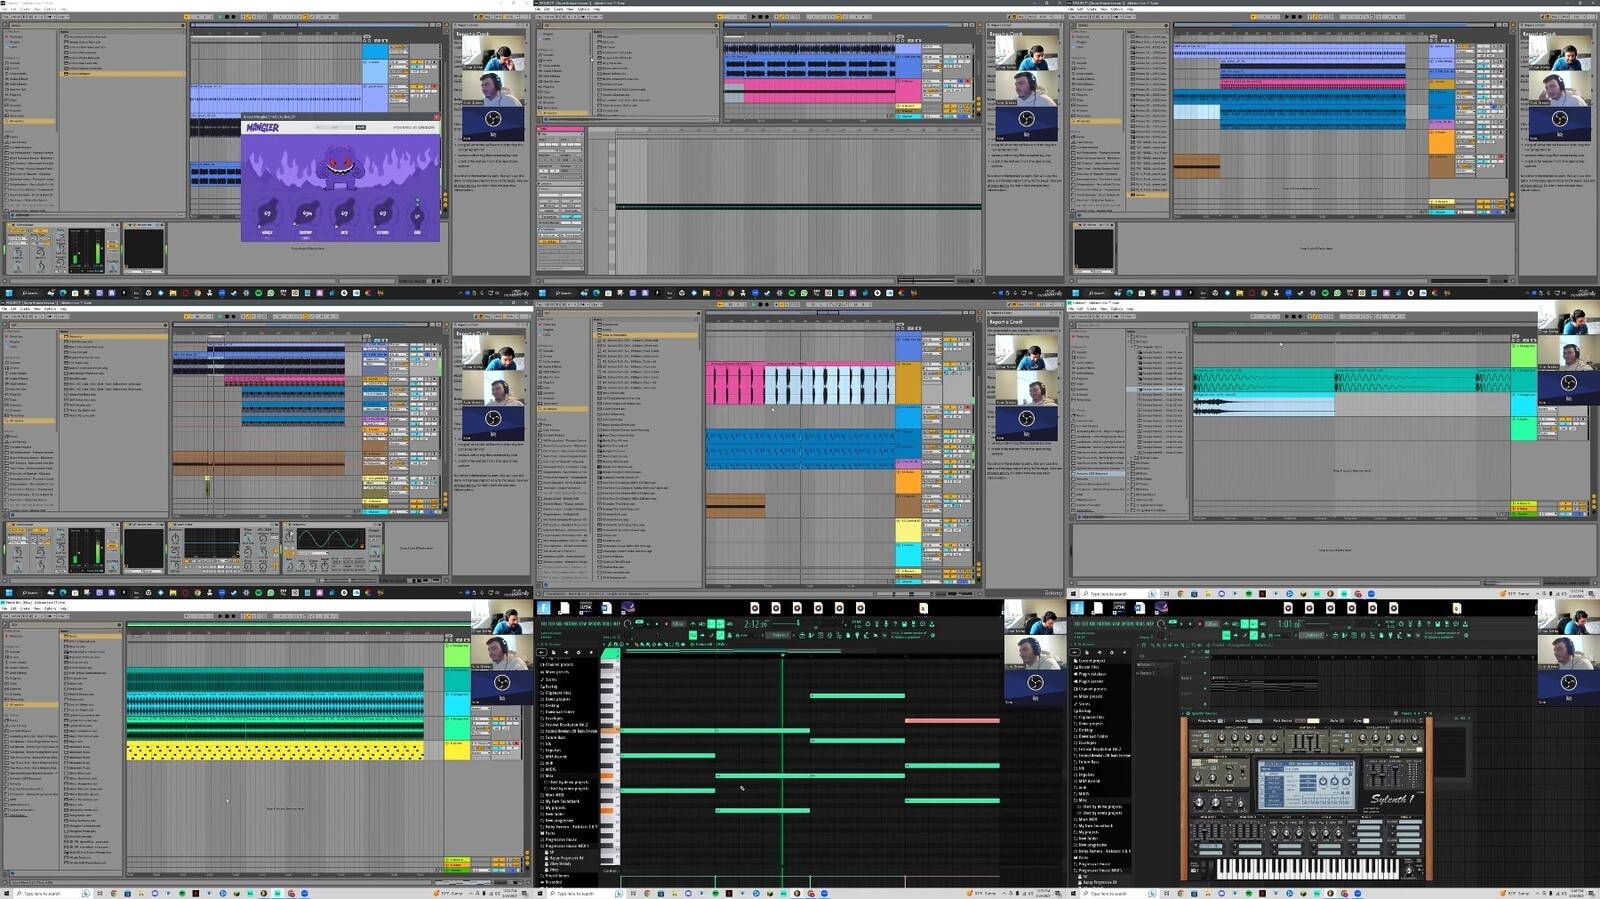This screenshot has width=1600, height=899.
Task: Select the pink note in the piano roll
Action: [951, 720]
